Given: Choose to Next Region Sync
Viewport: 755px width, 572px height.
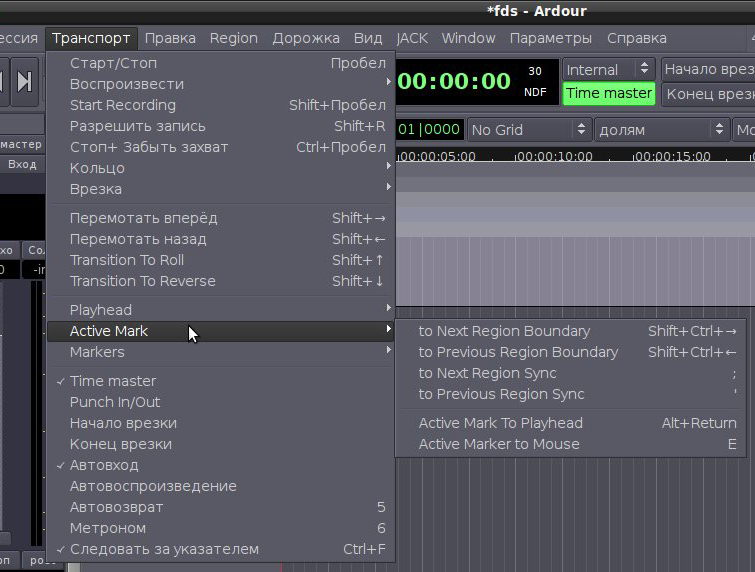Looking at the screenshot, I should point(571,373).
